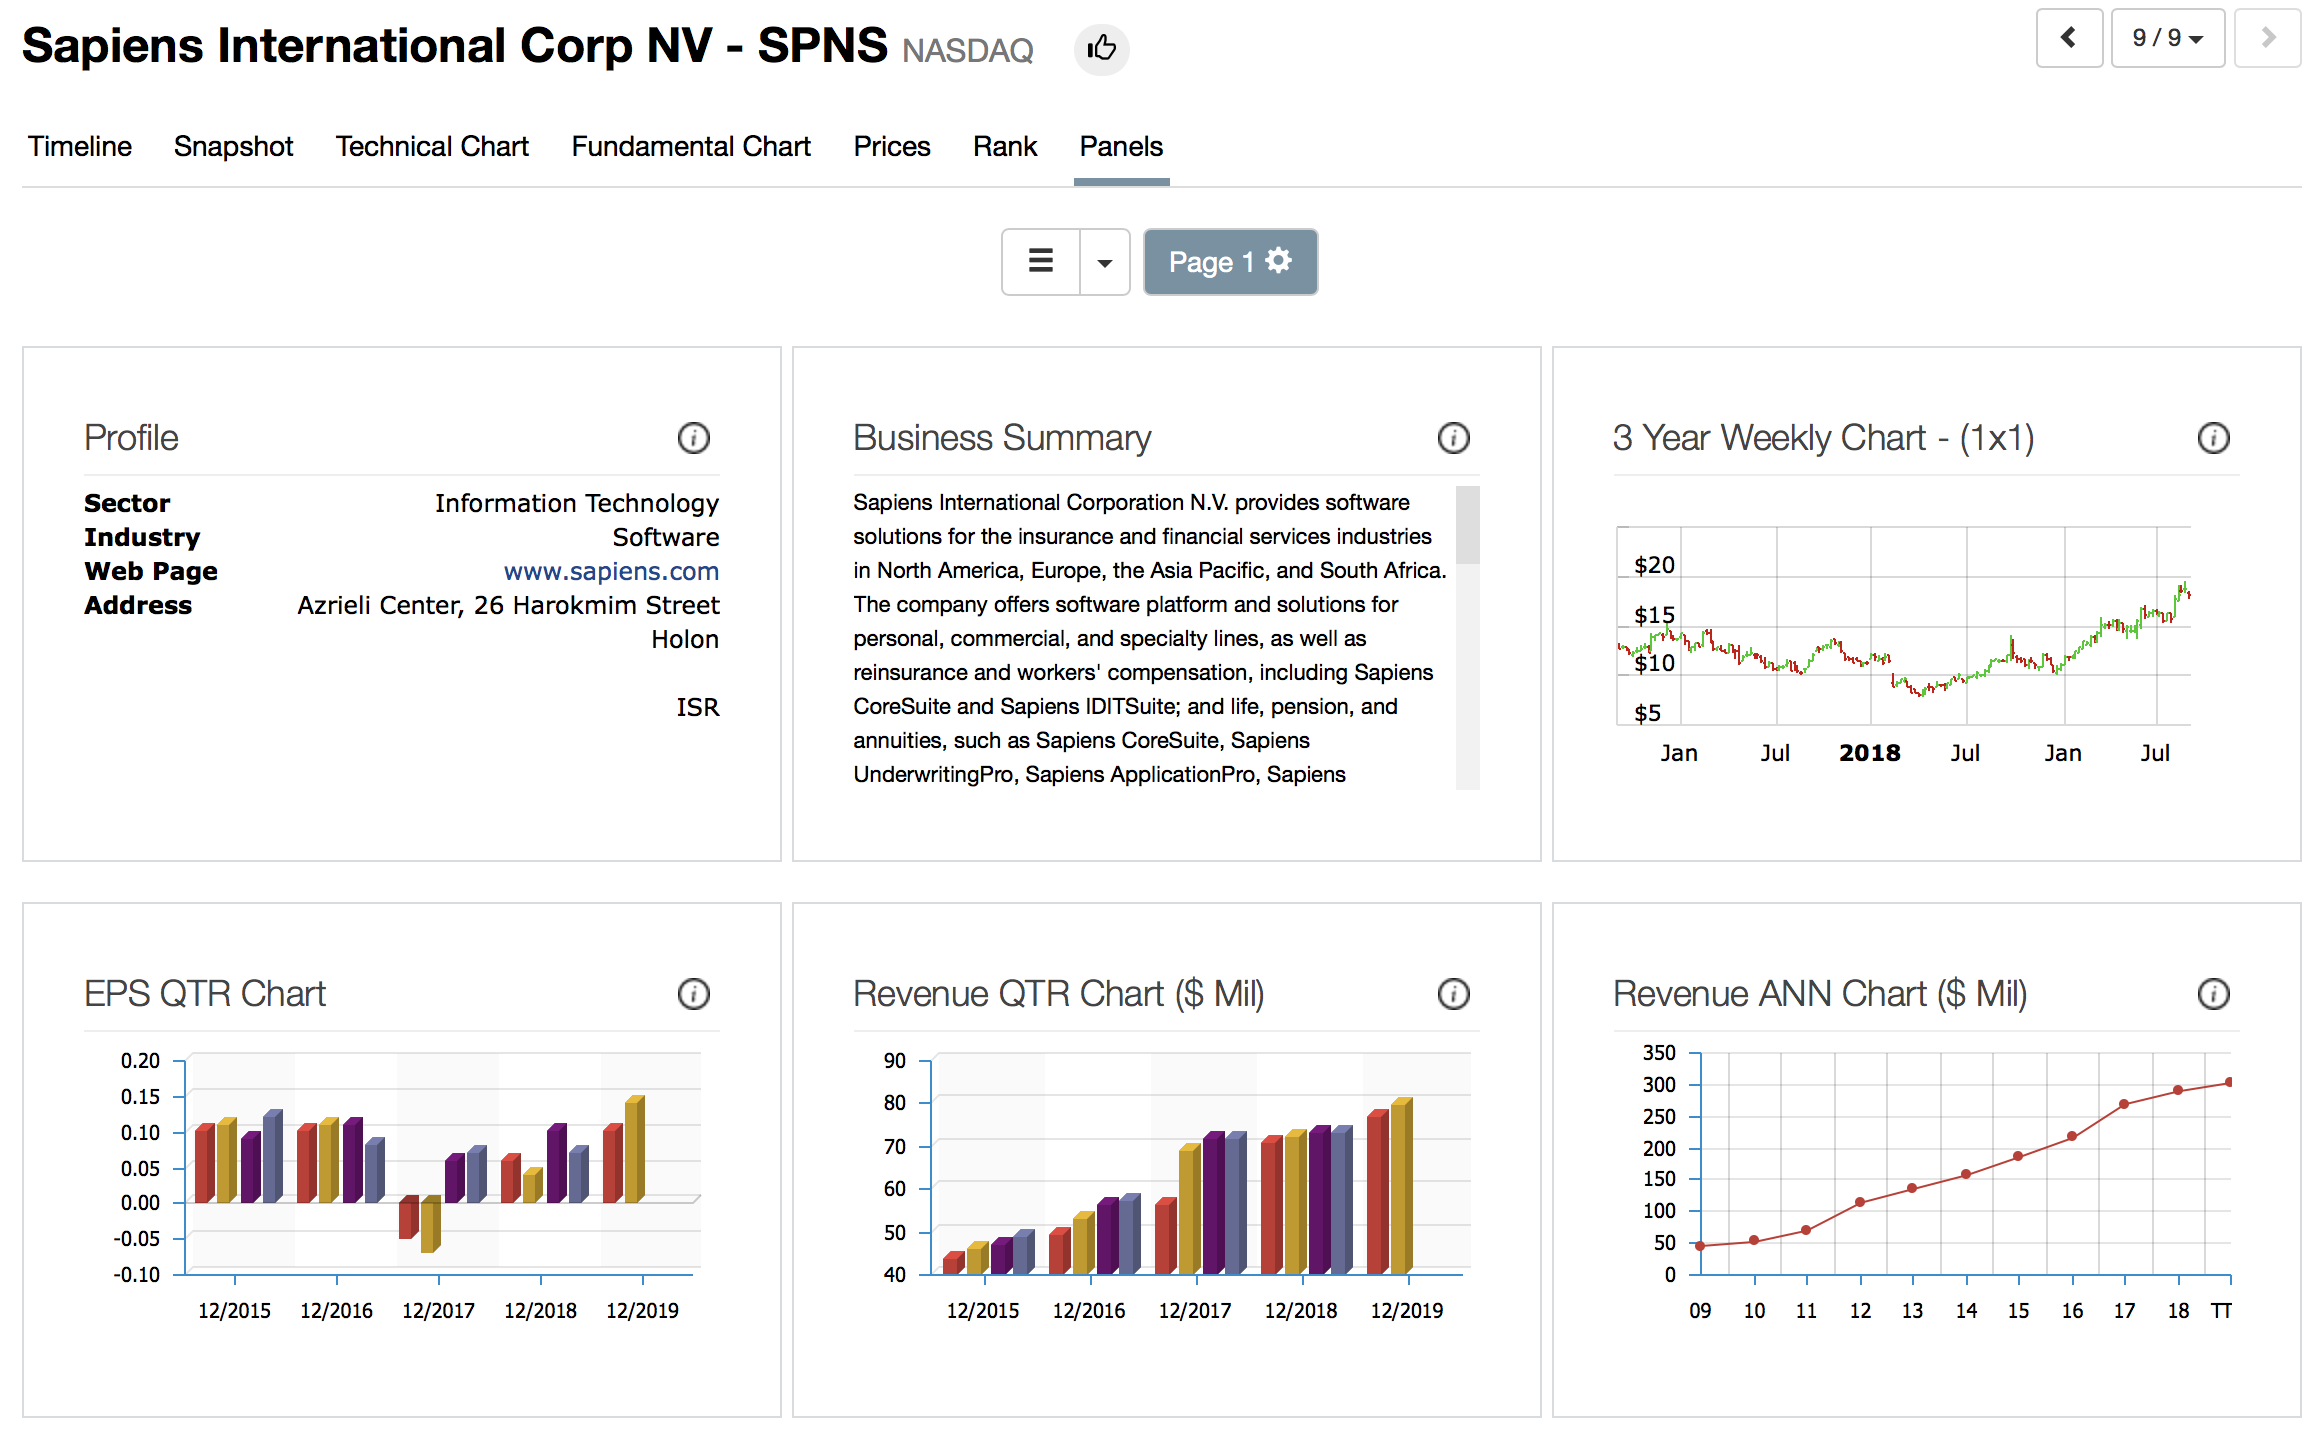
Task: Click the Business Summary scrollbar thumb
Action: coord(1467,525)
